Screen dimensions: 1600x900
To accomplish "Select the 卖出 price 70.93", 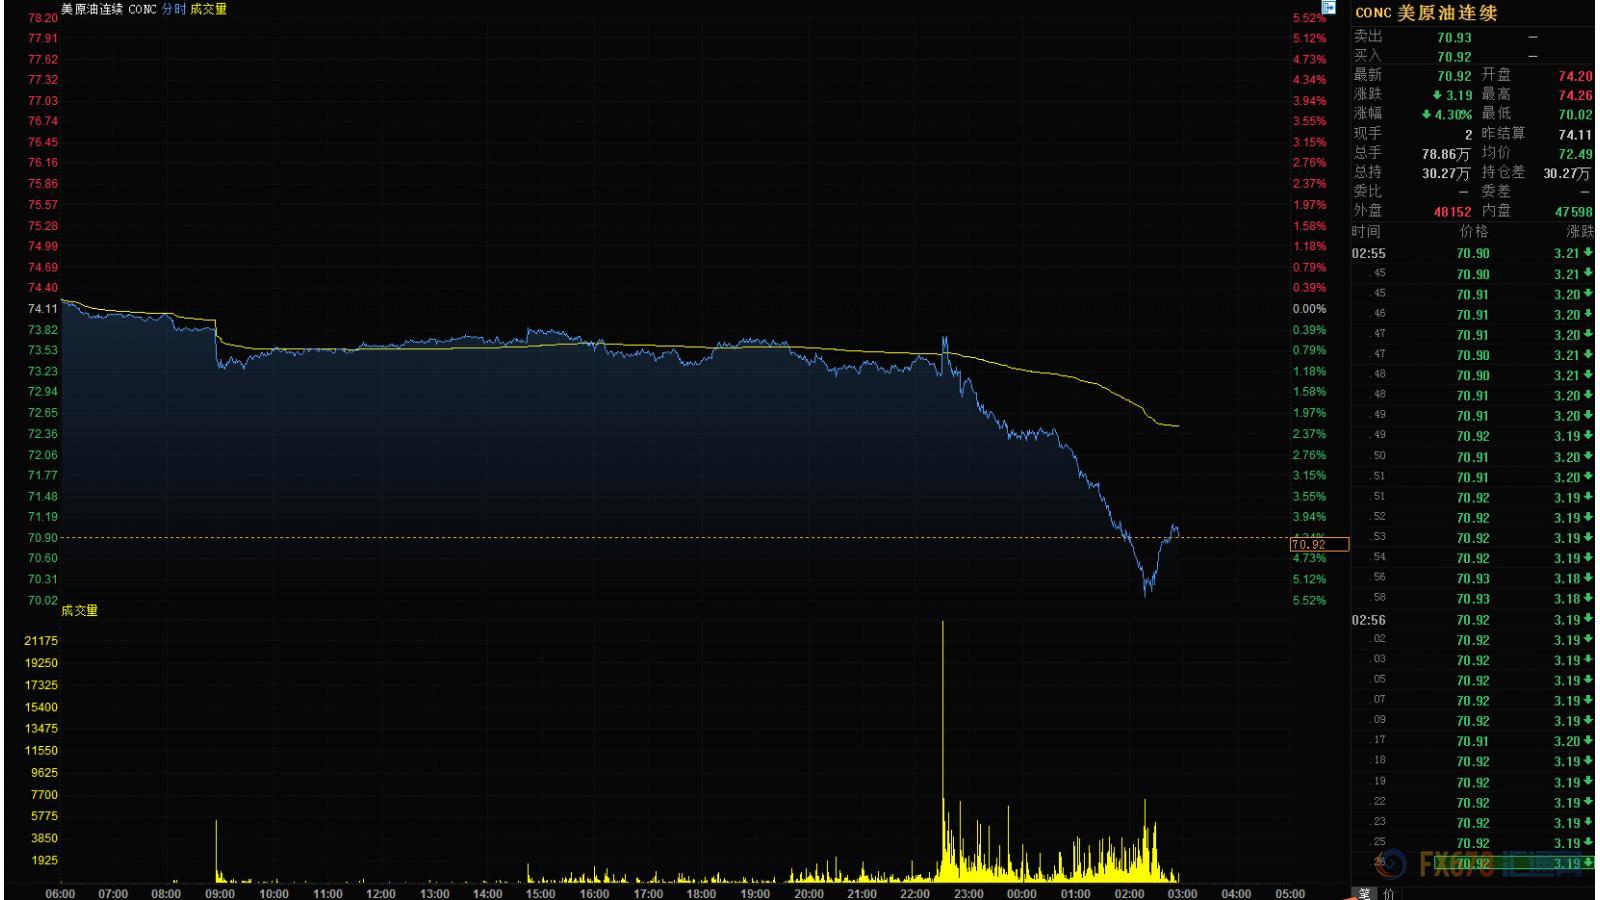I will (1454, 37).
